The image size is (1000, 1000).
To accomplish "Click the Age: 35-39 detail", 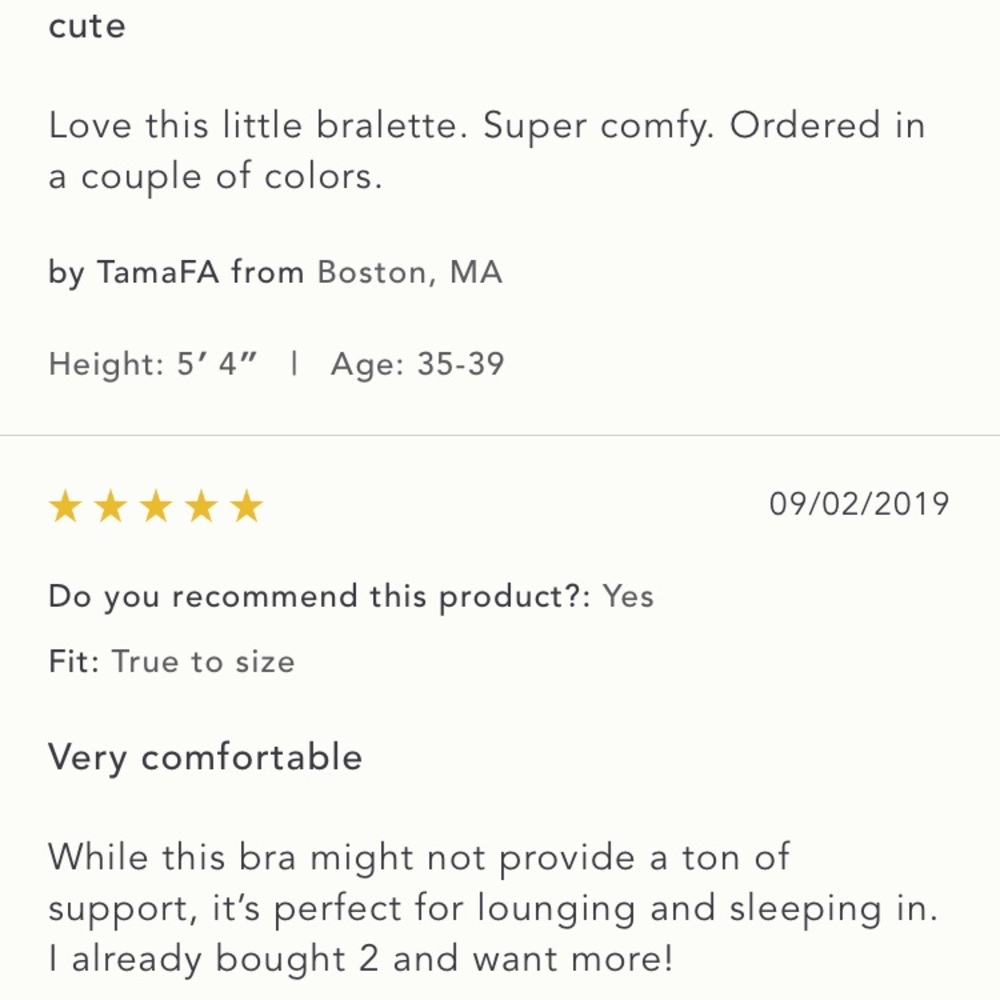I will pos(417,364).
